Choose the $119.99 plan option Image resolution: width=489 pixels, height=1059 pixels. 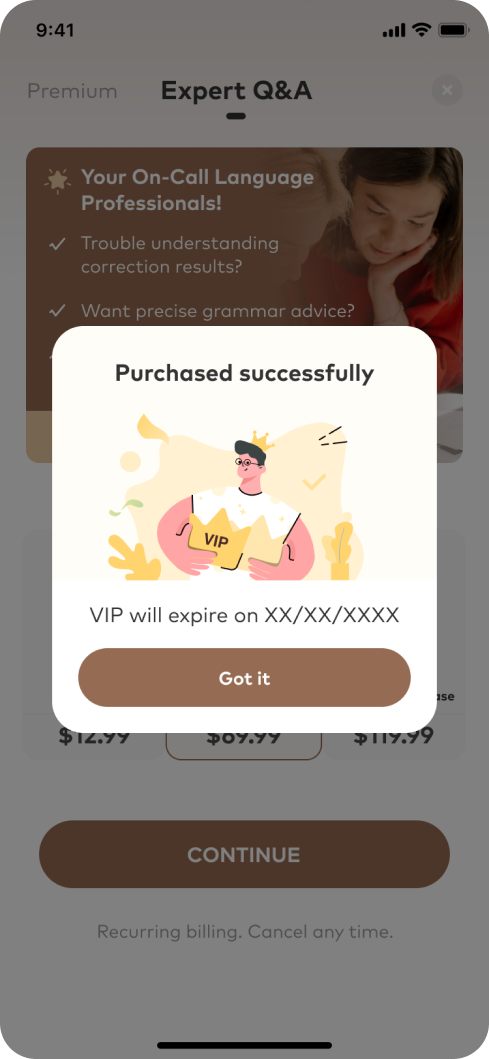(x=395, y=737)
